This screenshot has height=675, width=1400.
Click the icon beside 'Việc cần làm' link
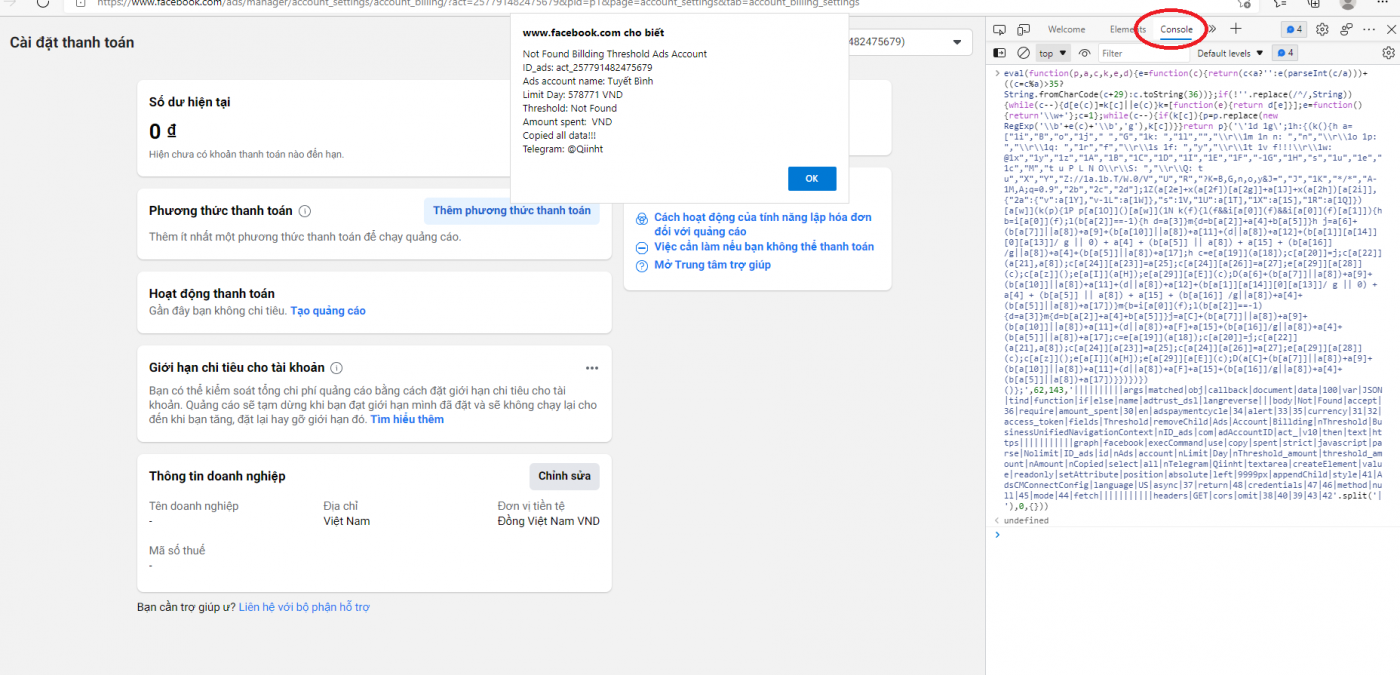pyautogui.click(x=643, y=246)
